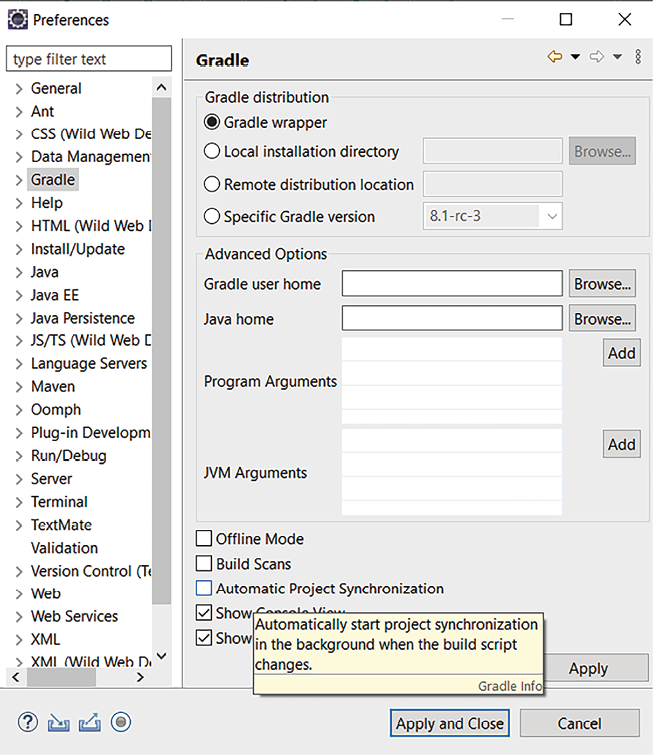Click the Export preferences icon
Image resolution: width=653 pixels, height=755 pixels.
tap(89, 722)
